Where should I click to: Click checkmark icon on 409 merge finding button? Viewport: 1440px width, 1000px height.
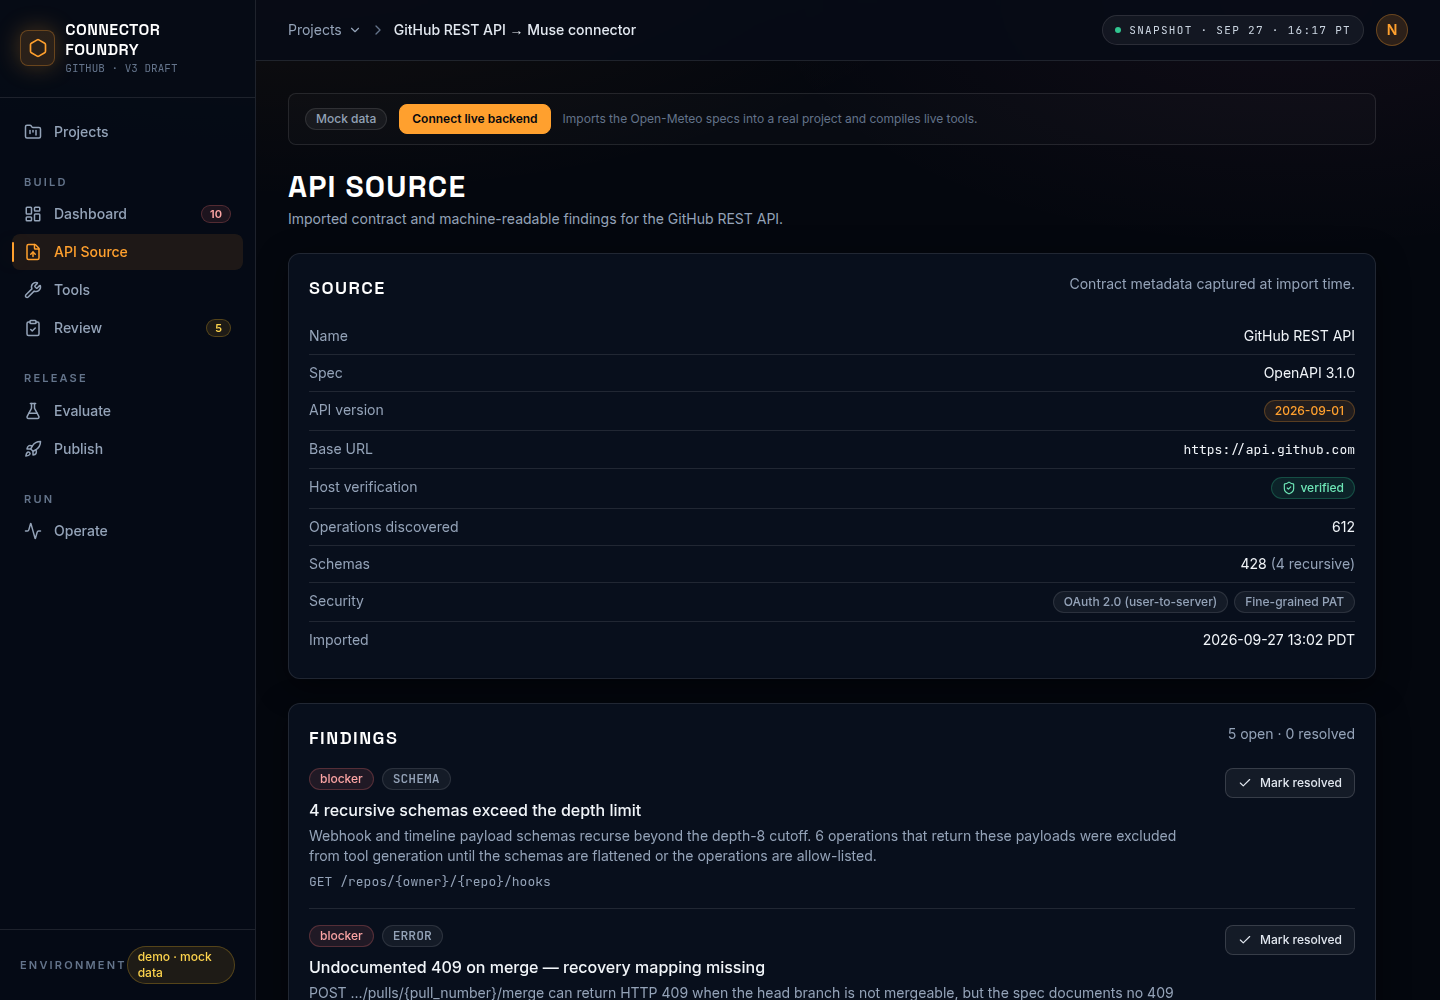1245,940
